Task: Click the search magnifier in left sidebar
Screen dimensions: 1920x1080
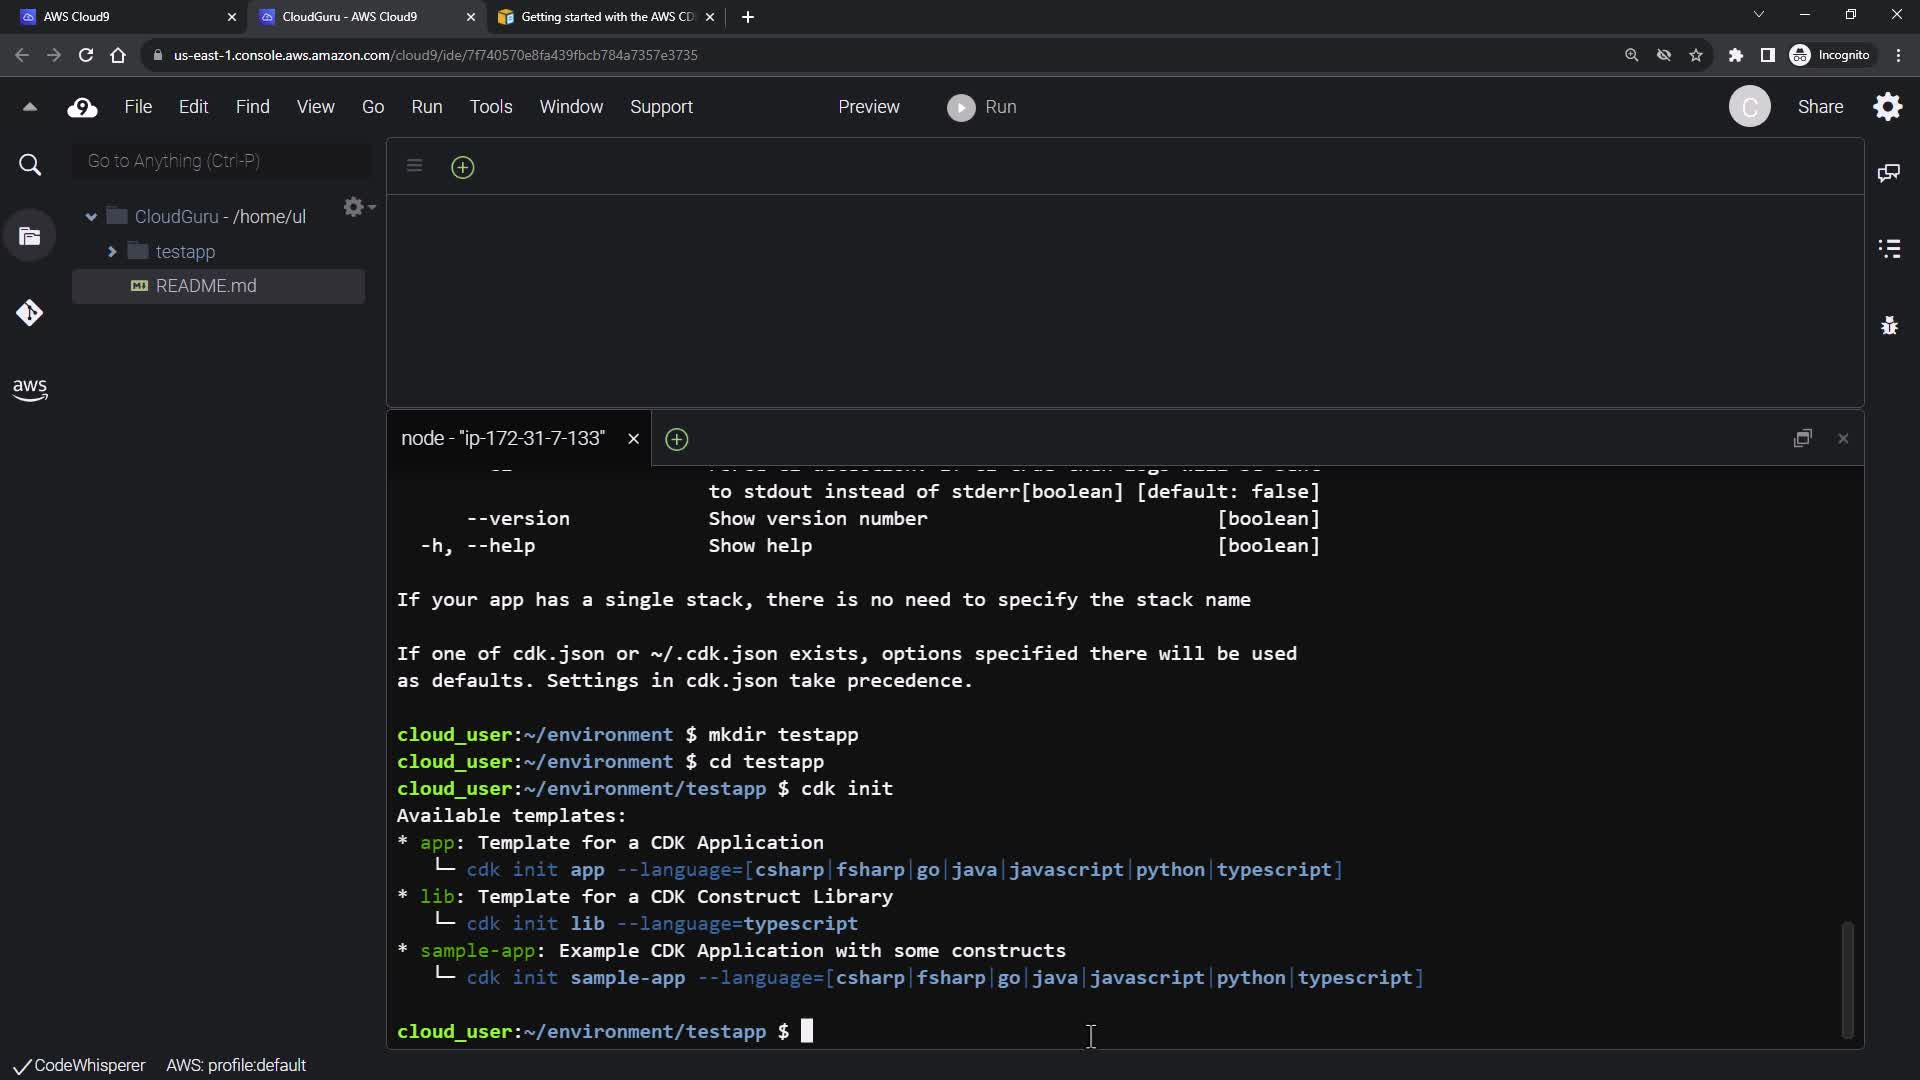Action: pyautogui.click(x=30, y=165)
